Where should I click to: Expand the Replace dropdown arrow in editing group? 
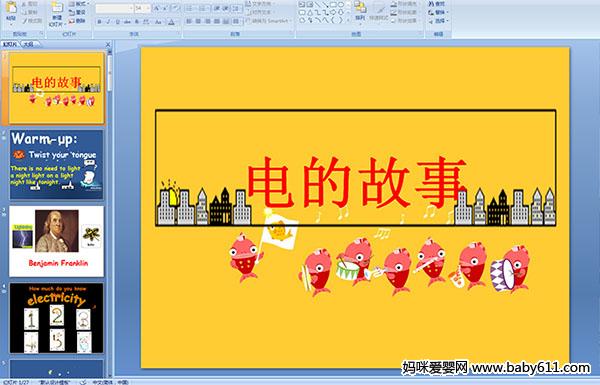[x=447, y=13]
